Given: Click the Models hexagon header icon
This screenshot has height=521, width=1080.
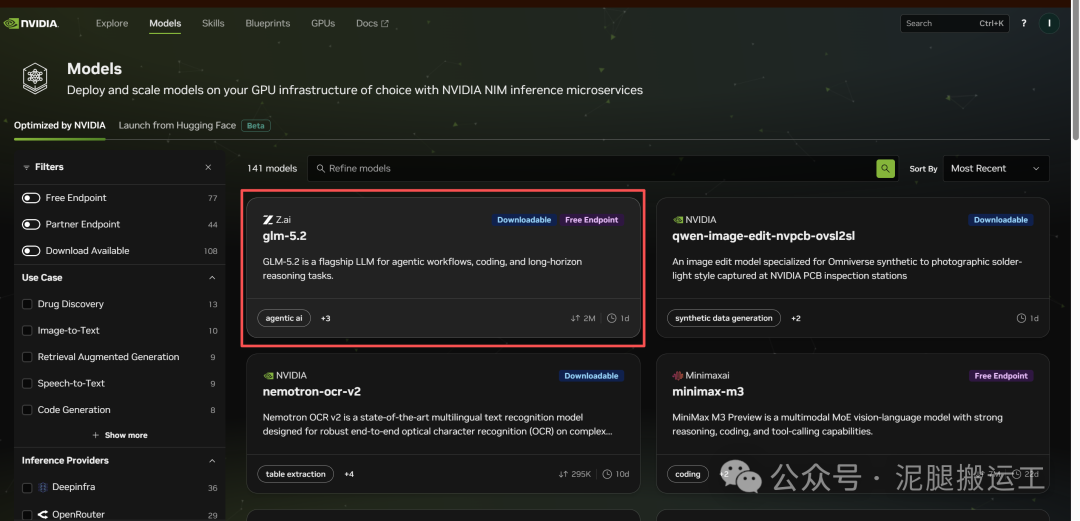Looking at the screenshot, I should (34, 78).
